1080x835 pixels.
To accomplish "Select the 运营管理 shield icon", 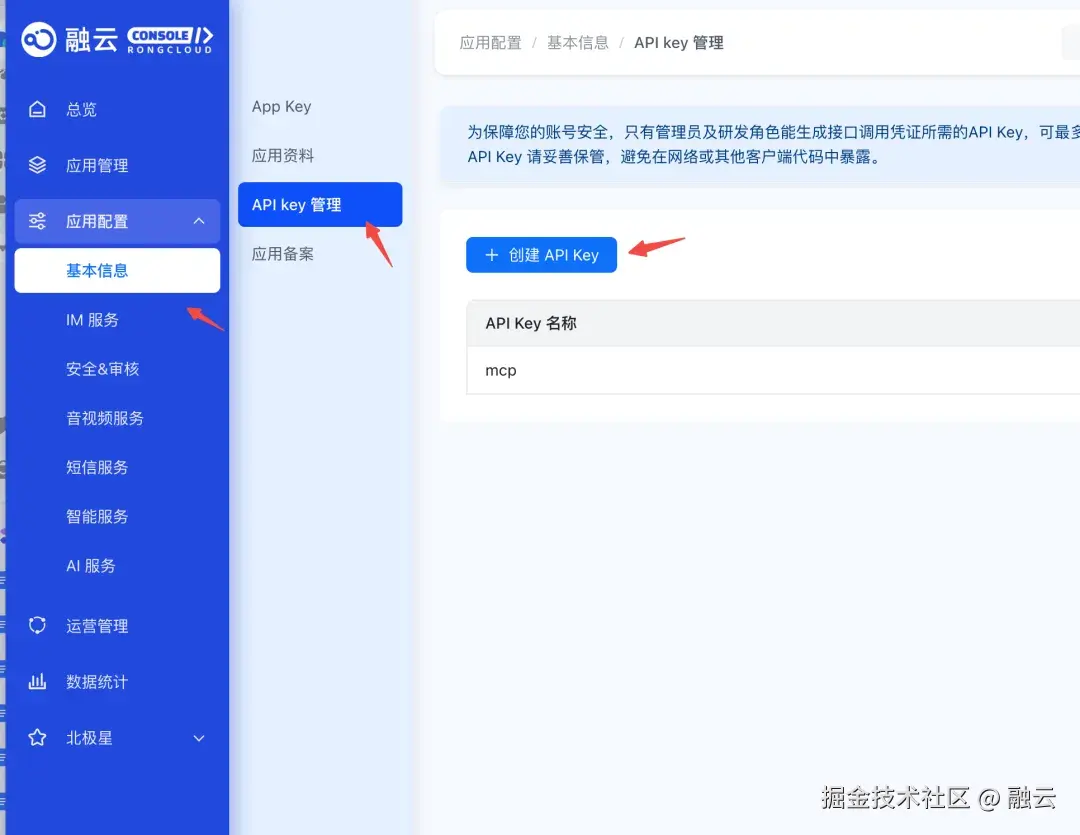I will tap(37, 625).
